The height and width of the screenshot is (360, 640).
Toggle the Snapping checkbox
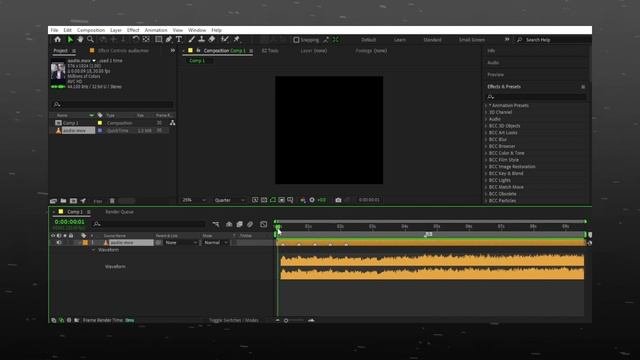tap(296, 40)
